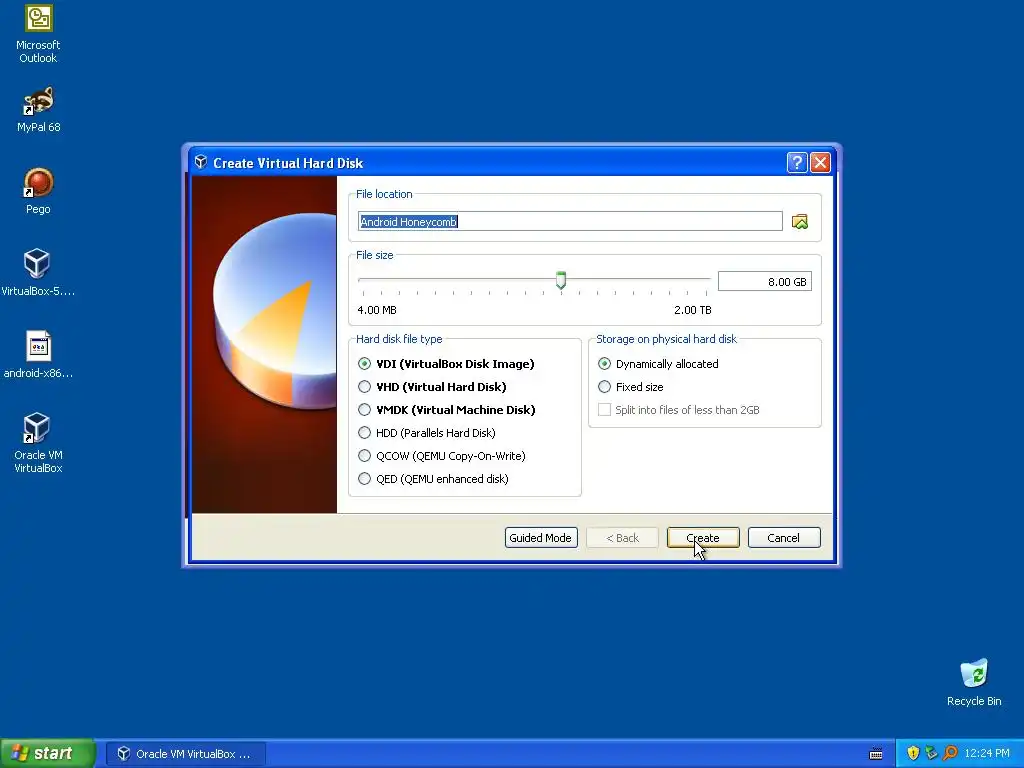Click VirtualBox cube icon in dialog title bar

click(x=201, y=162)
